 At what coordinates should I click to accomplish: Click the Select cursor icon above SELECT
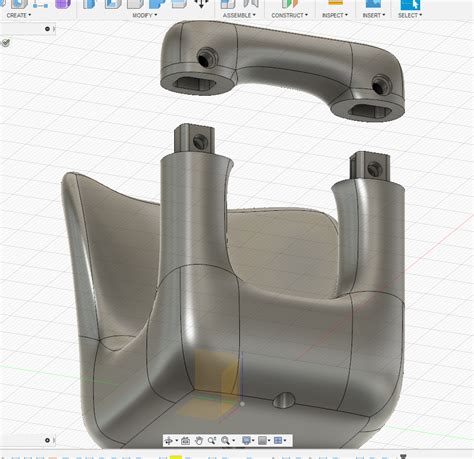[410, 4]
